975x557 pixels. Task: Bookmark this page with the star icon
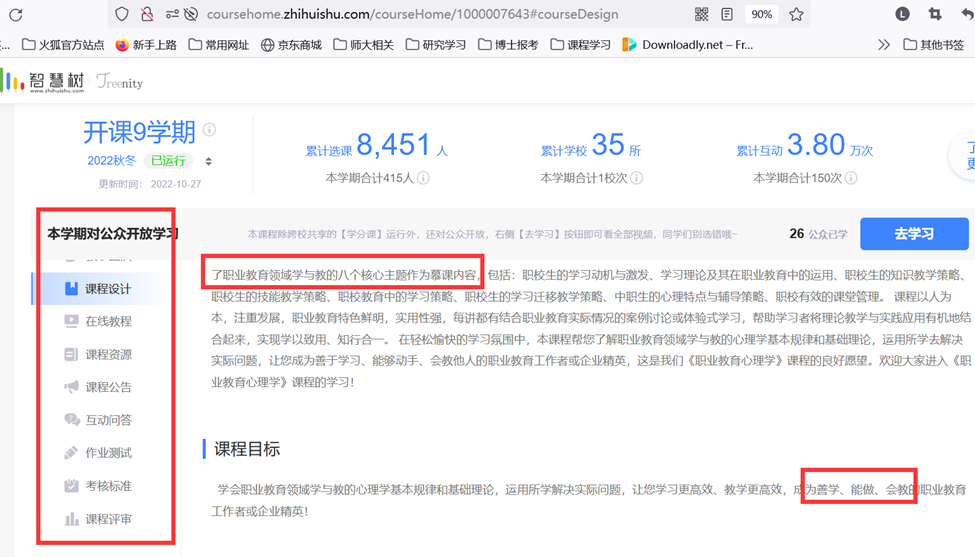tap(796, 14)
